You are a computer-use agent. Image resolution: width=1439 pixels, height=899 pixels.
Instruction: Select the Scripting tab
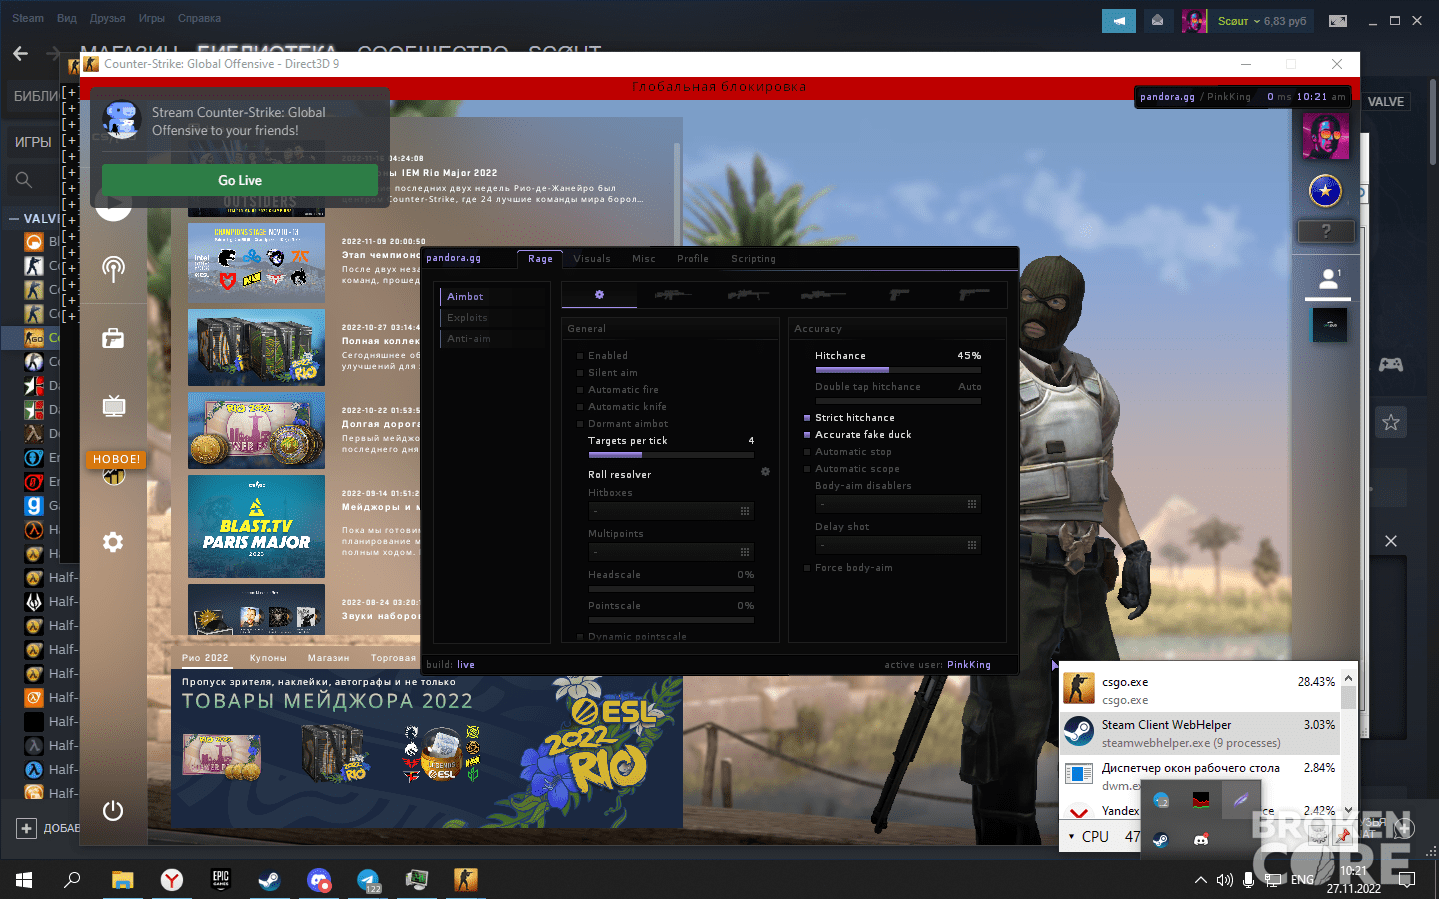pyautogui.click(x=753, y=259)
